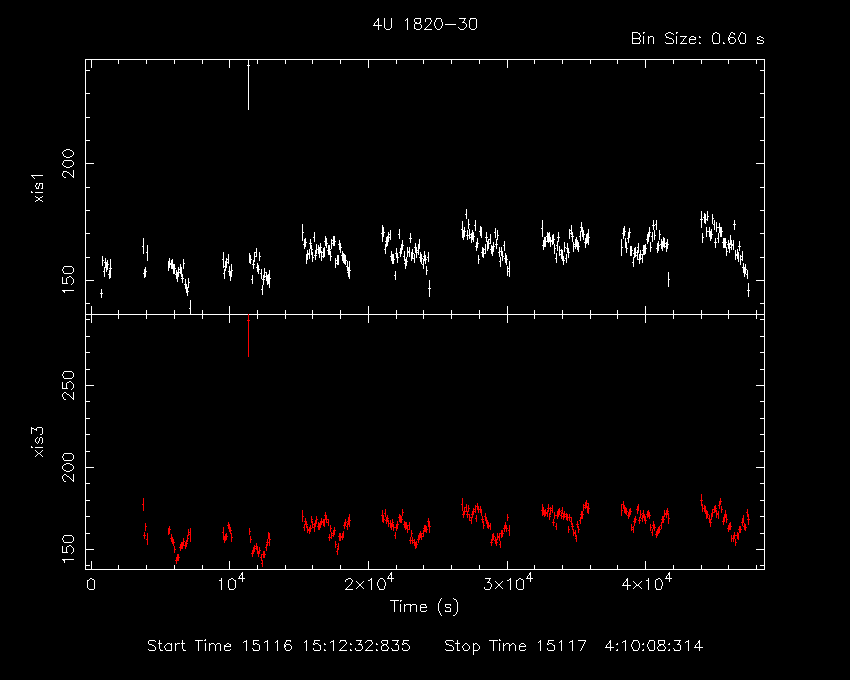This screenshot has width=850, height=680.
Task: Click the last red data cluster in xis3
Action: coord(725,519)
